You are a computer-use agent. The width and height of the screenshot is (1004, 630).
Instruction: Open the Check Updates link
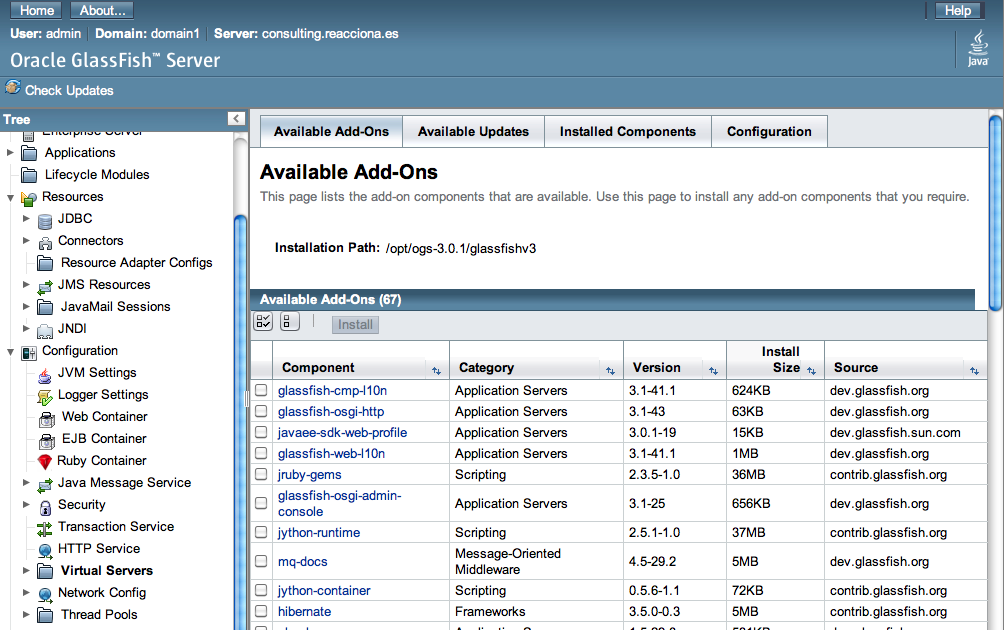[69, 90]
